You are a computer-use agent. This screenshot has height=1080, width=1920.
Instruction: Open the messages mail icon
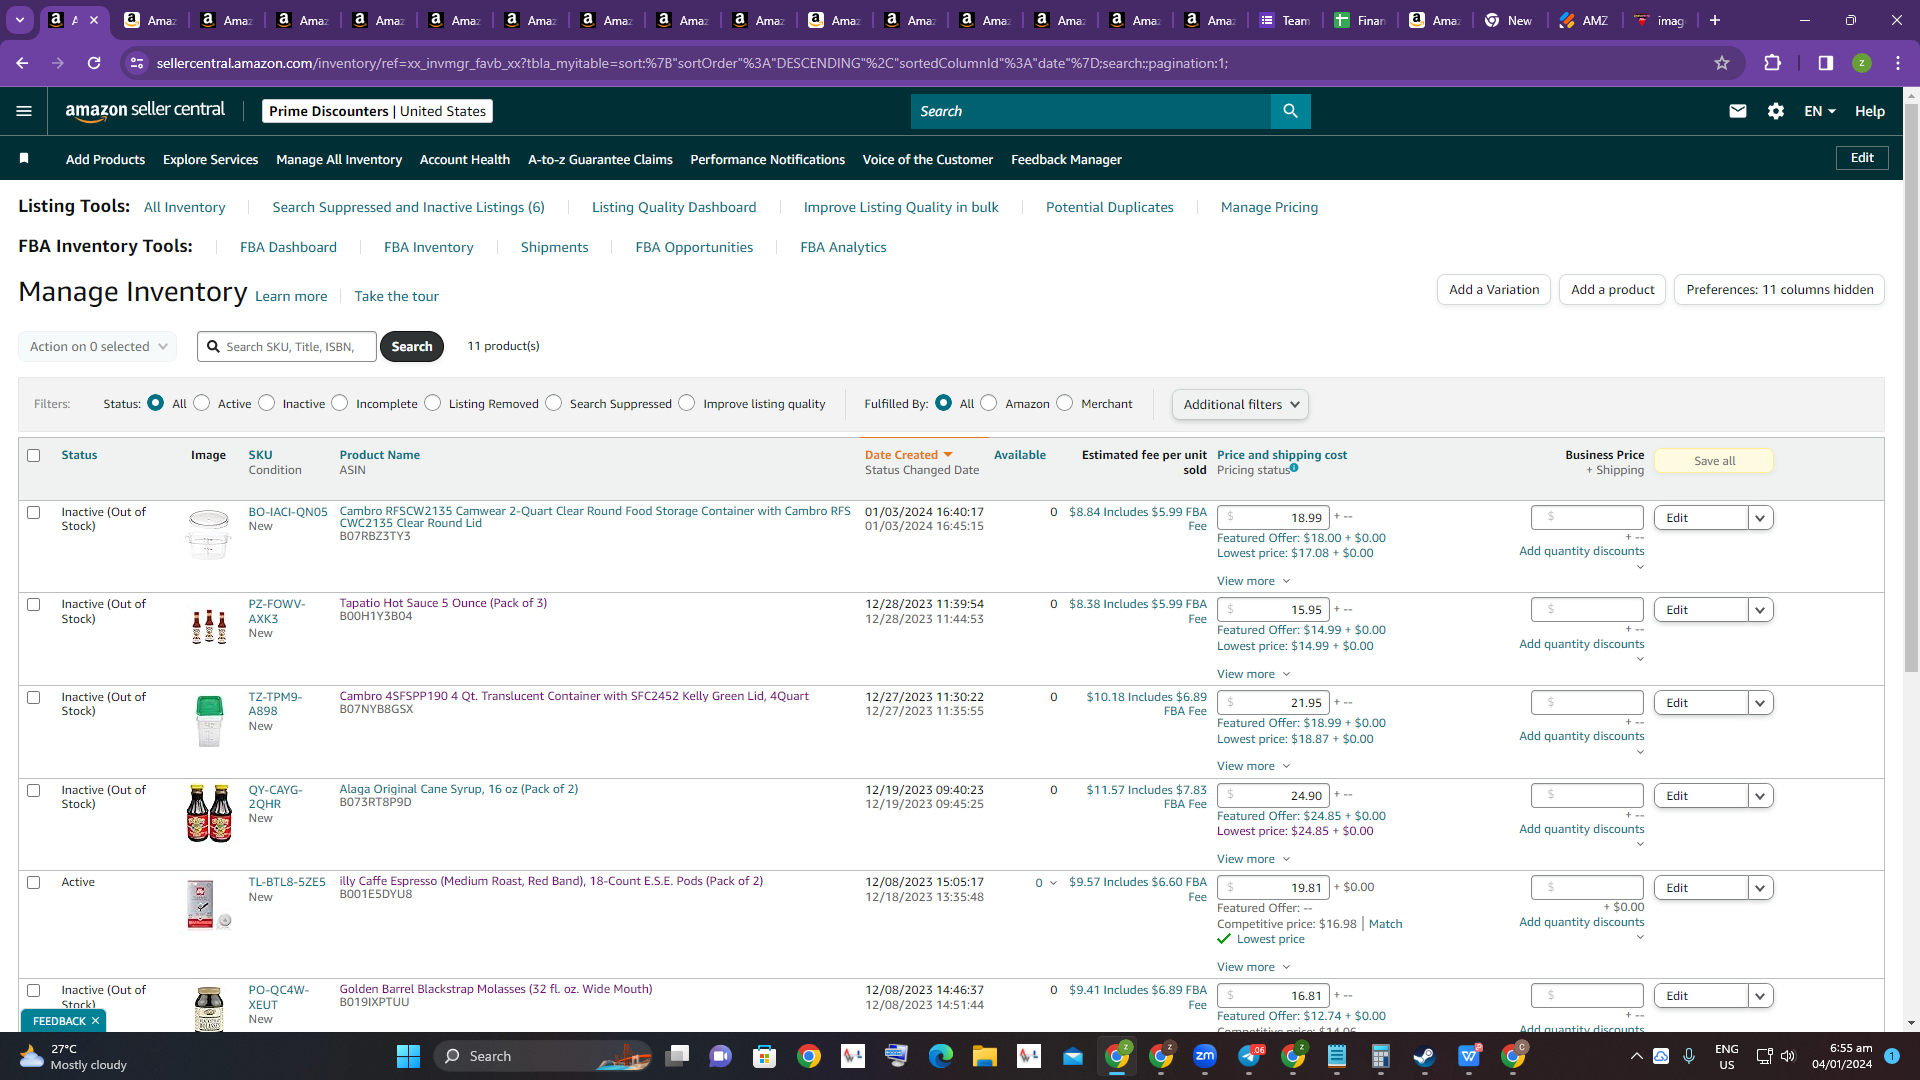click(1738, 111)
